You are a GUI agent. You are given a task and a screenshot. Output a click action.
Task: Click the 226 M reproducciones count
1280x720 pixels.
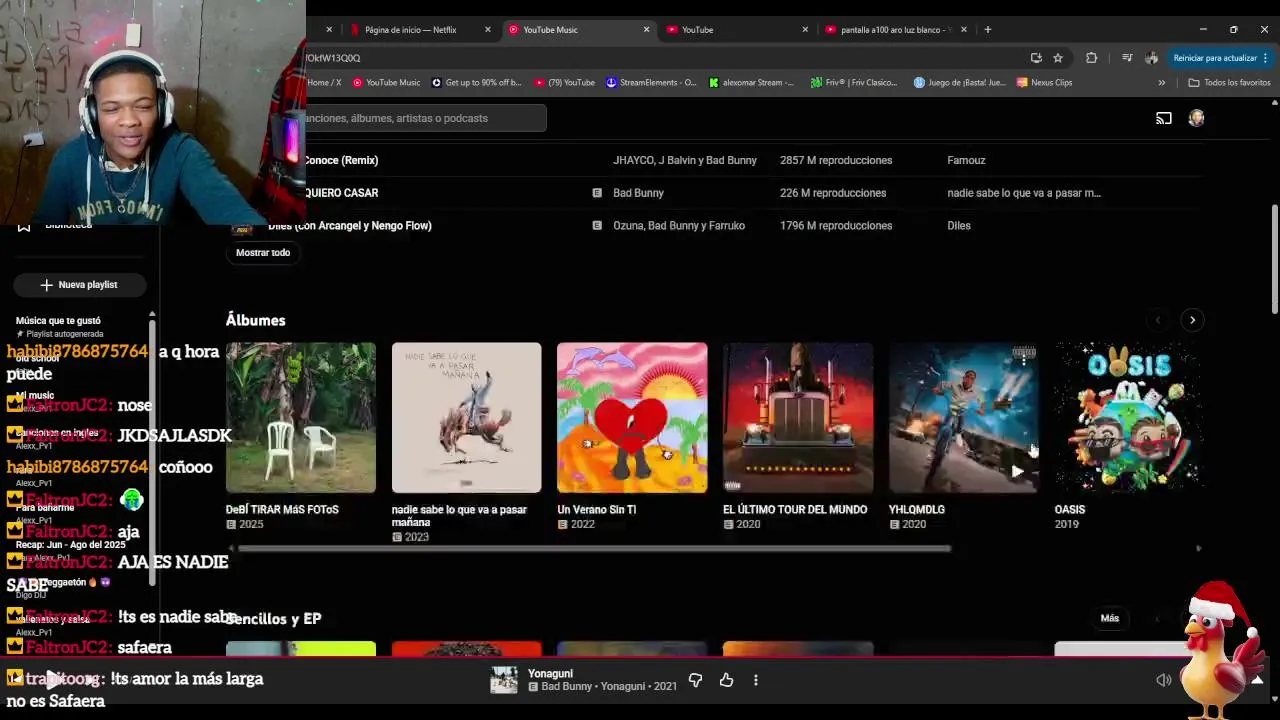[x=833, y=193]
